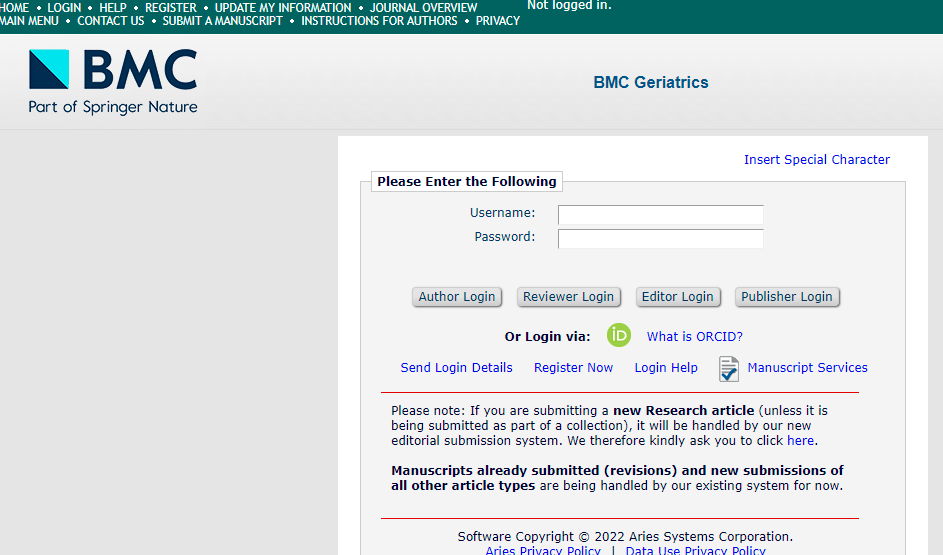Screen dimensions: 943x555
Task: Click the Username input field
Action: (660, 214)
